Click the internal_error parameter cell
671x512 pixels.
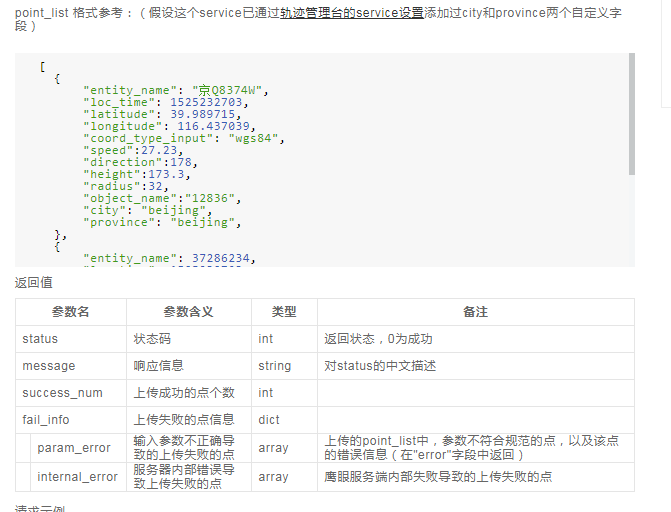click(78, 477)
